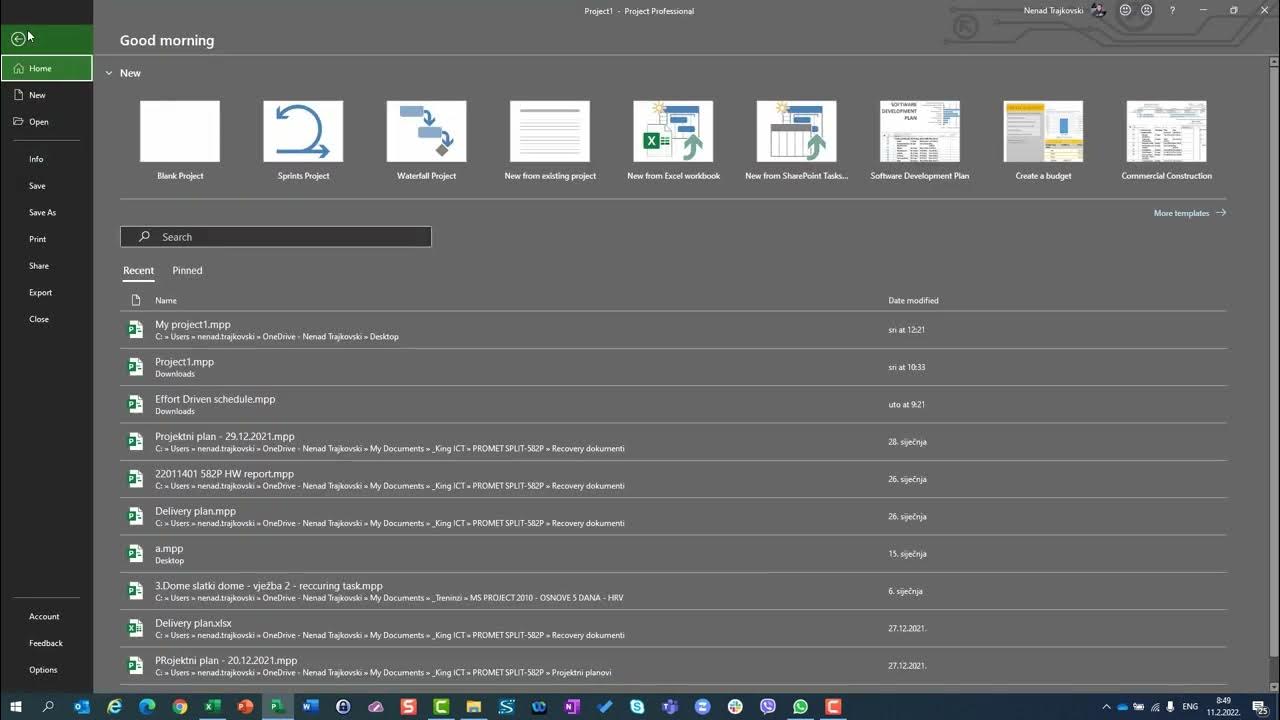1280x720 pixels.
Task: Open the Share option in the sidebar
Action: pos(46,266)
